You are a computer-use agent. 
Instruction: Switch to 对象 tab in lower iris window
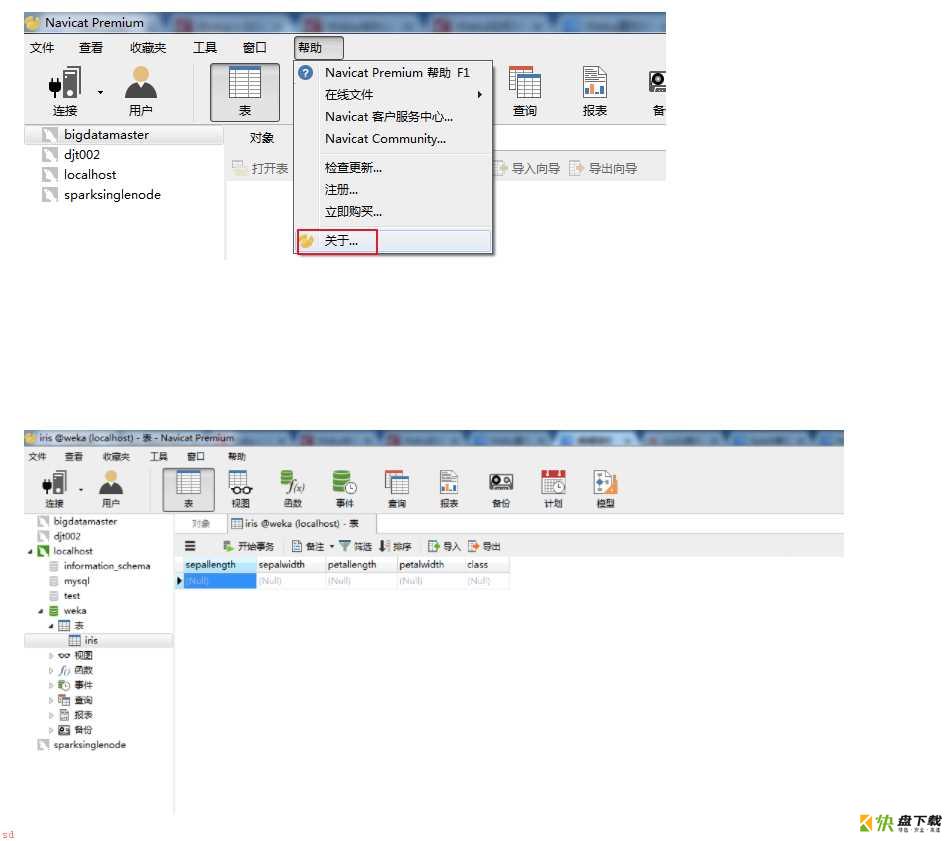(x=201, y=524)
